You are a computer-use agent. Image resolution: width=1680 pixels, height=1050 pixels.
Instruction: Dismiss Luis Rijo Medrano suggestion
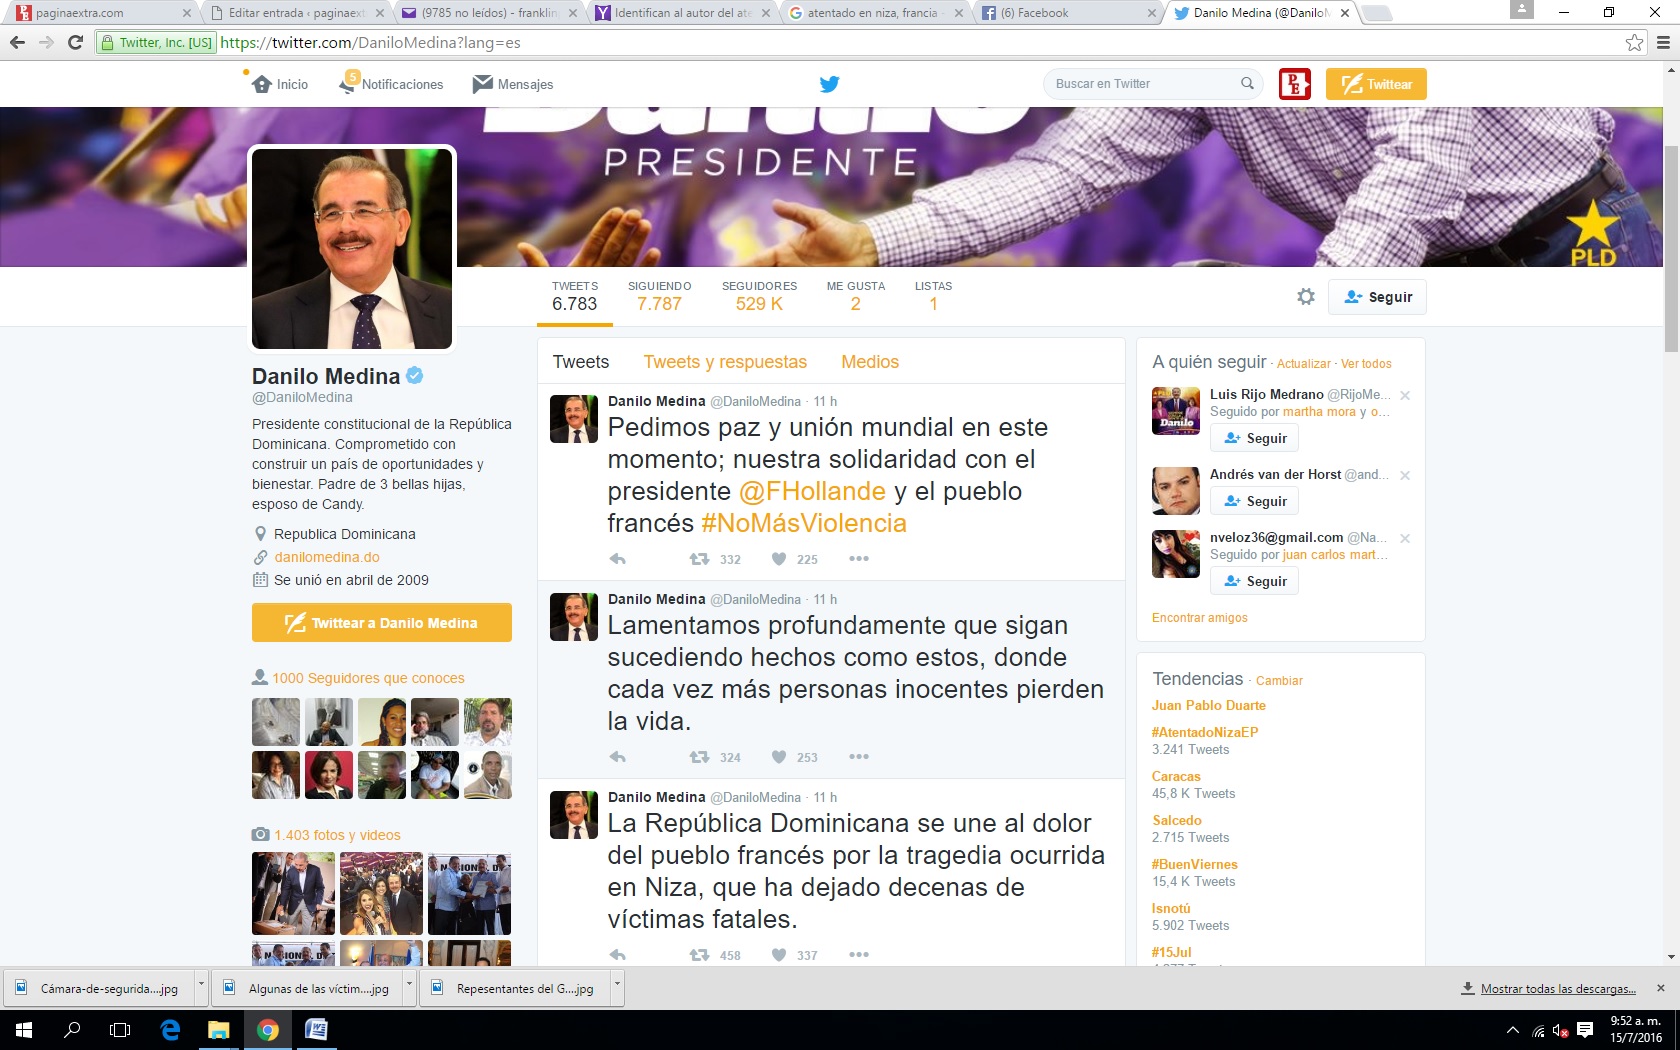(1405, 395)
